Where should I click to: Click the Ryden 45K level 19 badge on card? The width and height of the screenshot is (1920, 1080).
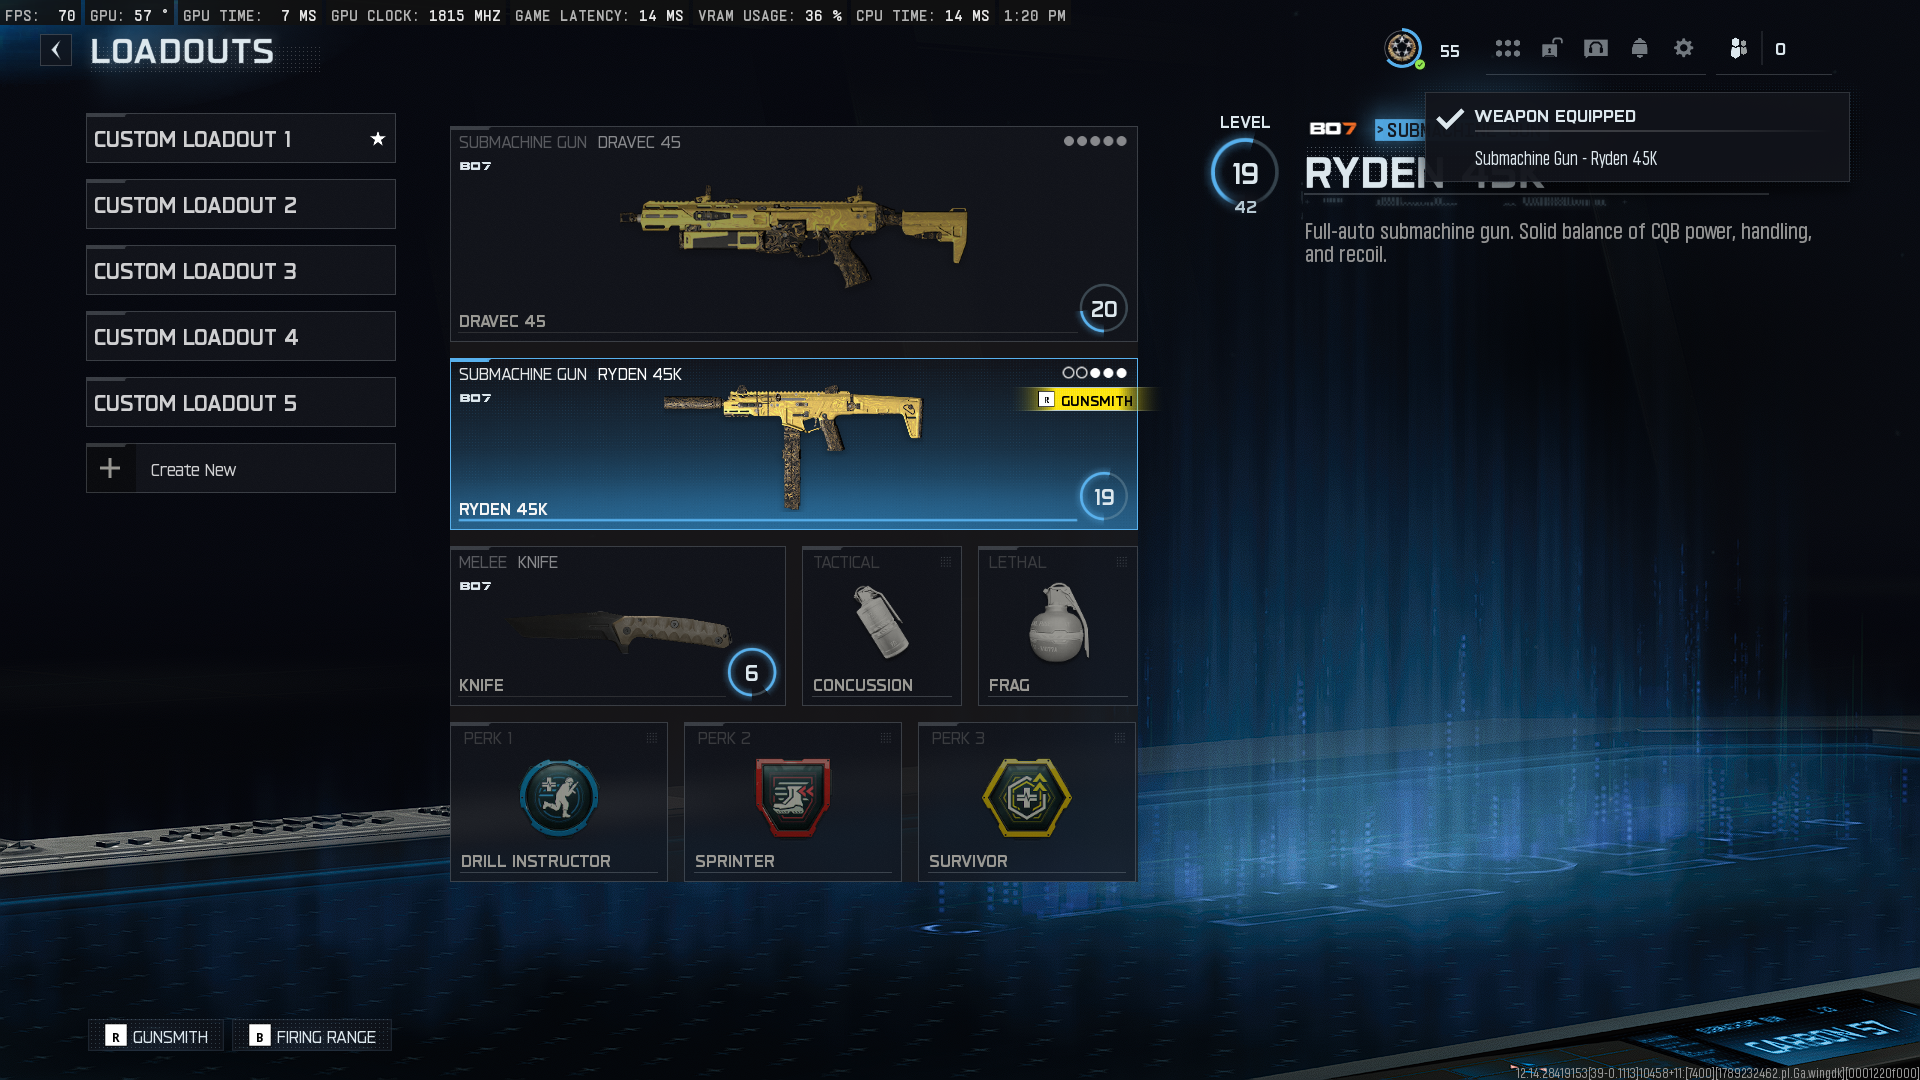(x=1104, y=497)
